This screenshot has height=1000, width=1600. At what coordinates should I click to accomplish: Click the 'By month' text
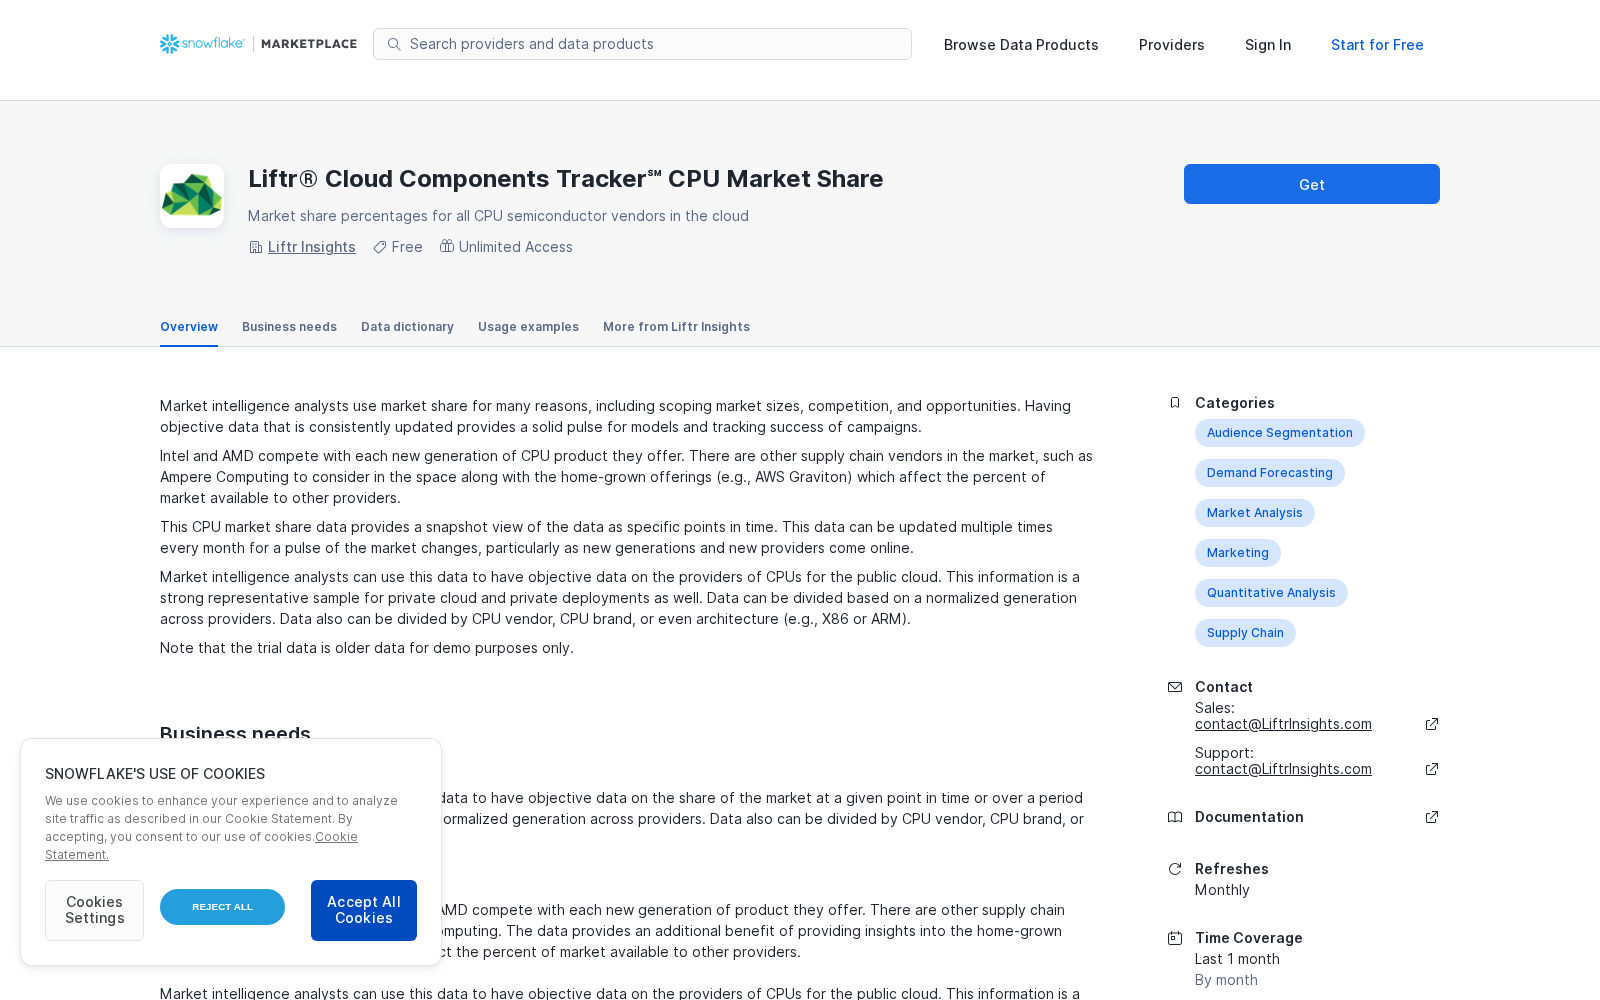(x=1226, y=980)
